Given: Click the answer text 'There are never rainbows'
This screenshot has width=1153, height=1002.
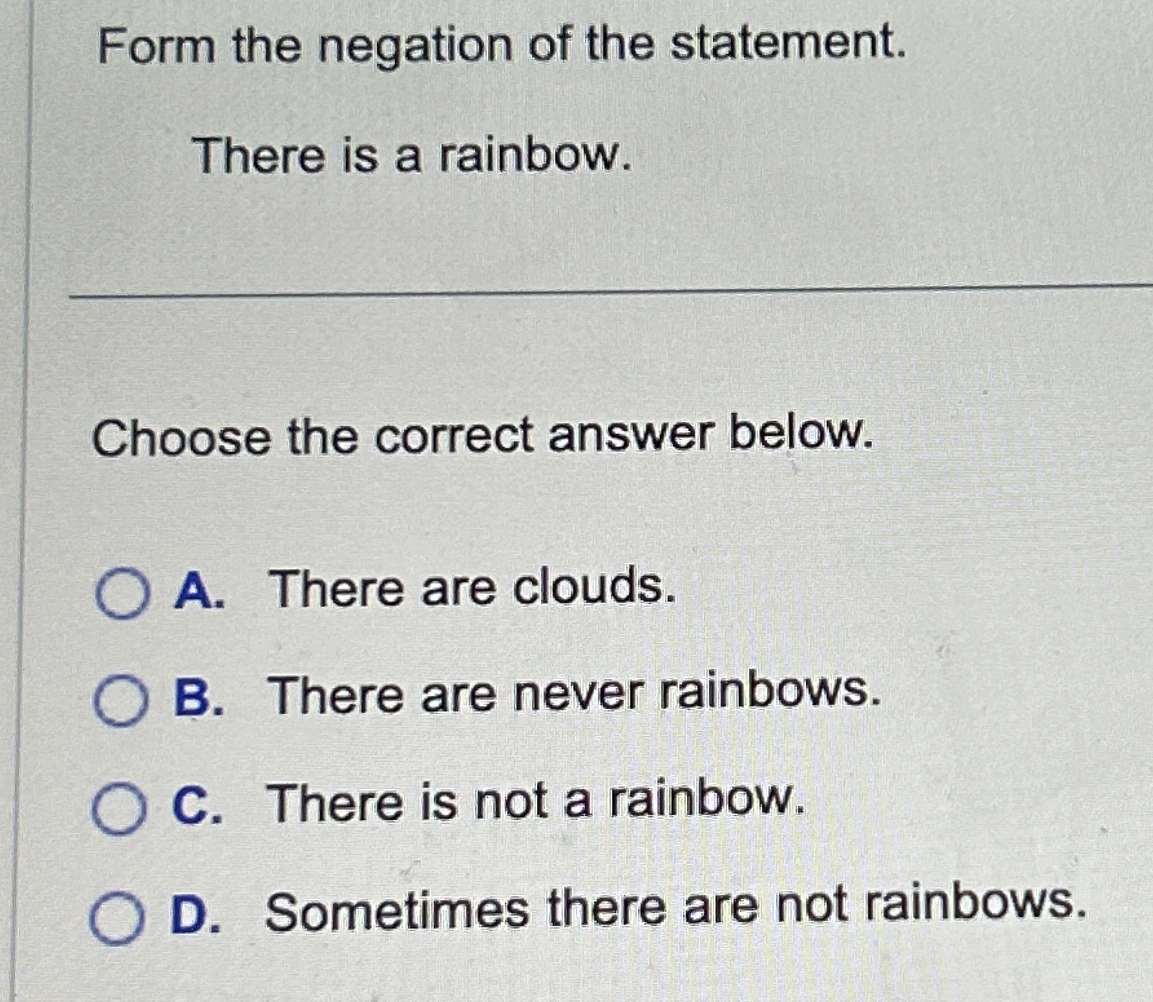Looking at the screenshot, I should (570, 698).
